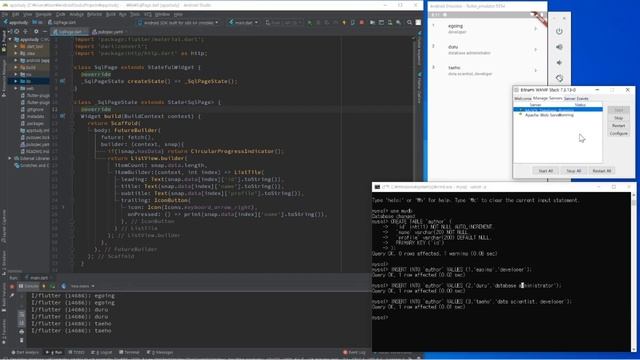Click hot reload lightning icon in Run panel
640x360 pixels.
pyautogui.click(x=44, y=286)
